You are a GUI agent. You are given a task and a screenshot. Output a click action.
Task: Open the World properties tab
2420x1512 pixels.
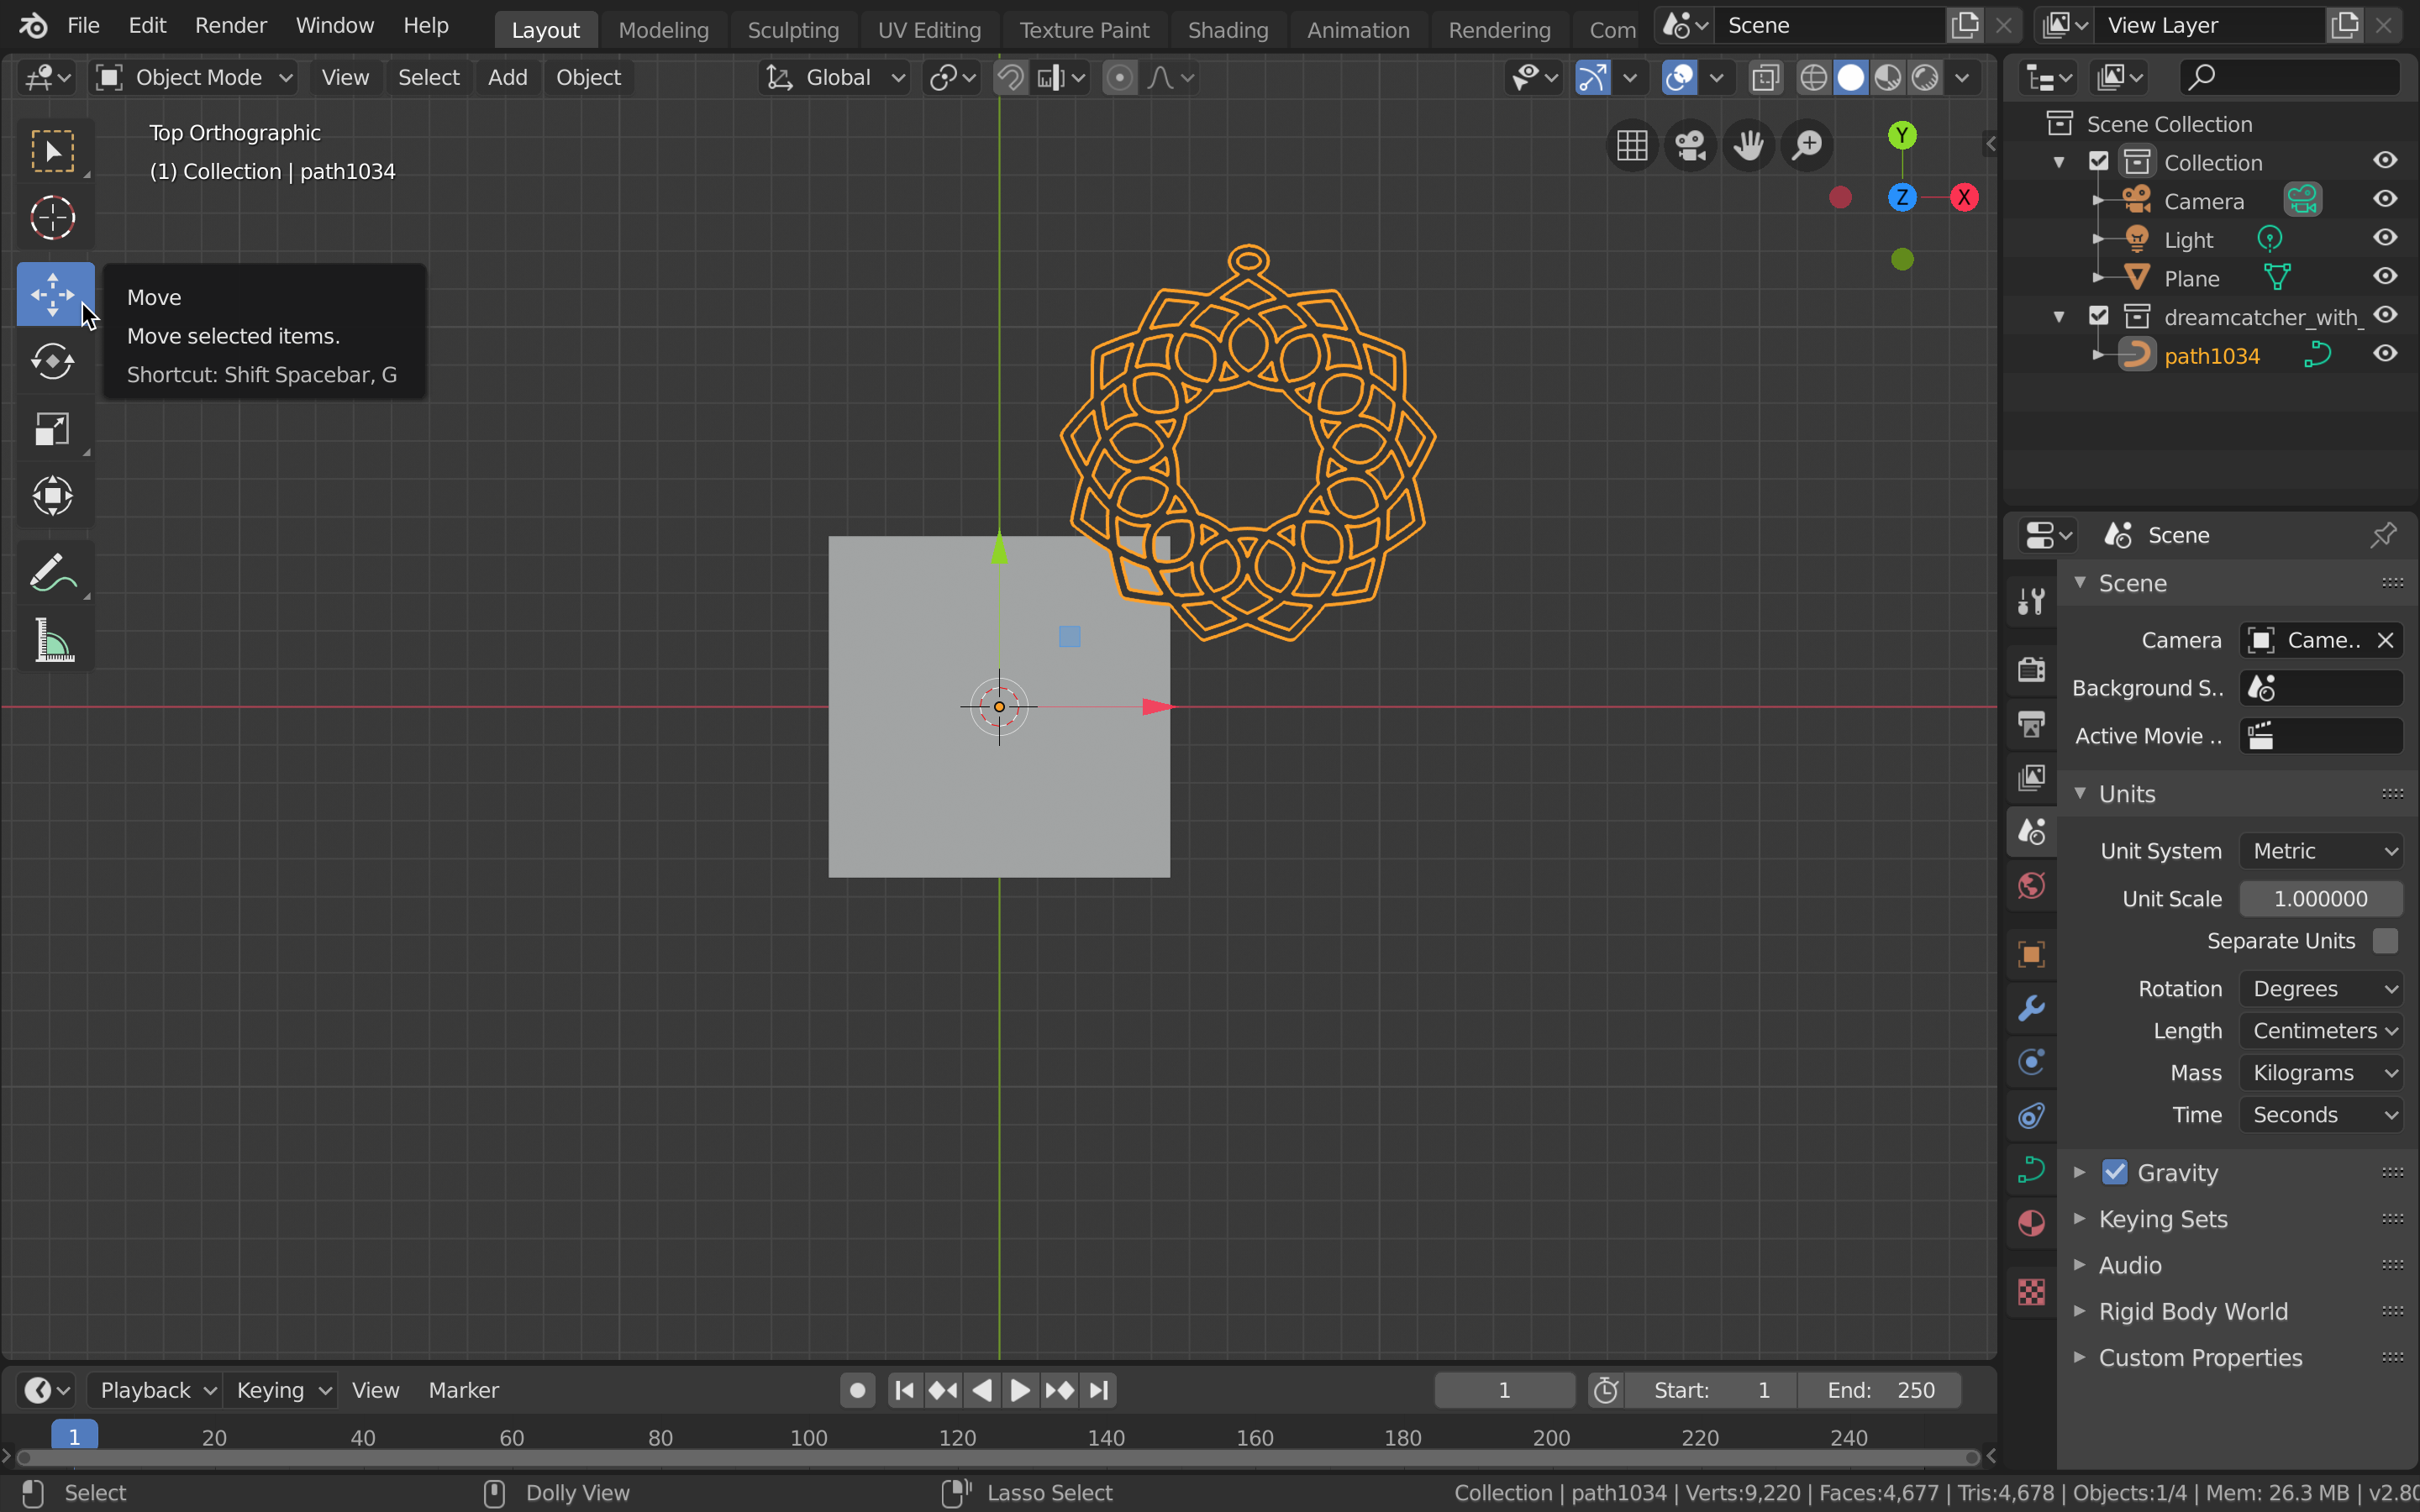2031,886
